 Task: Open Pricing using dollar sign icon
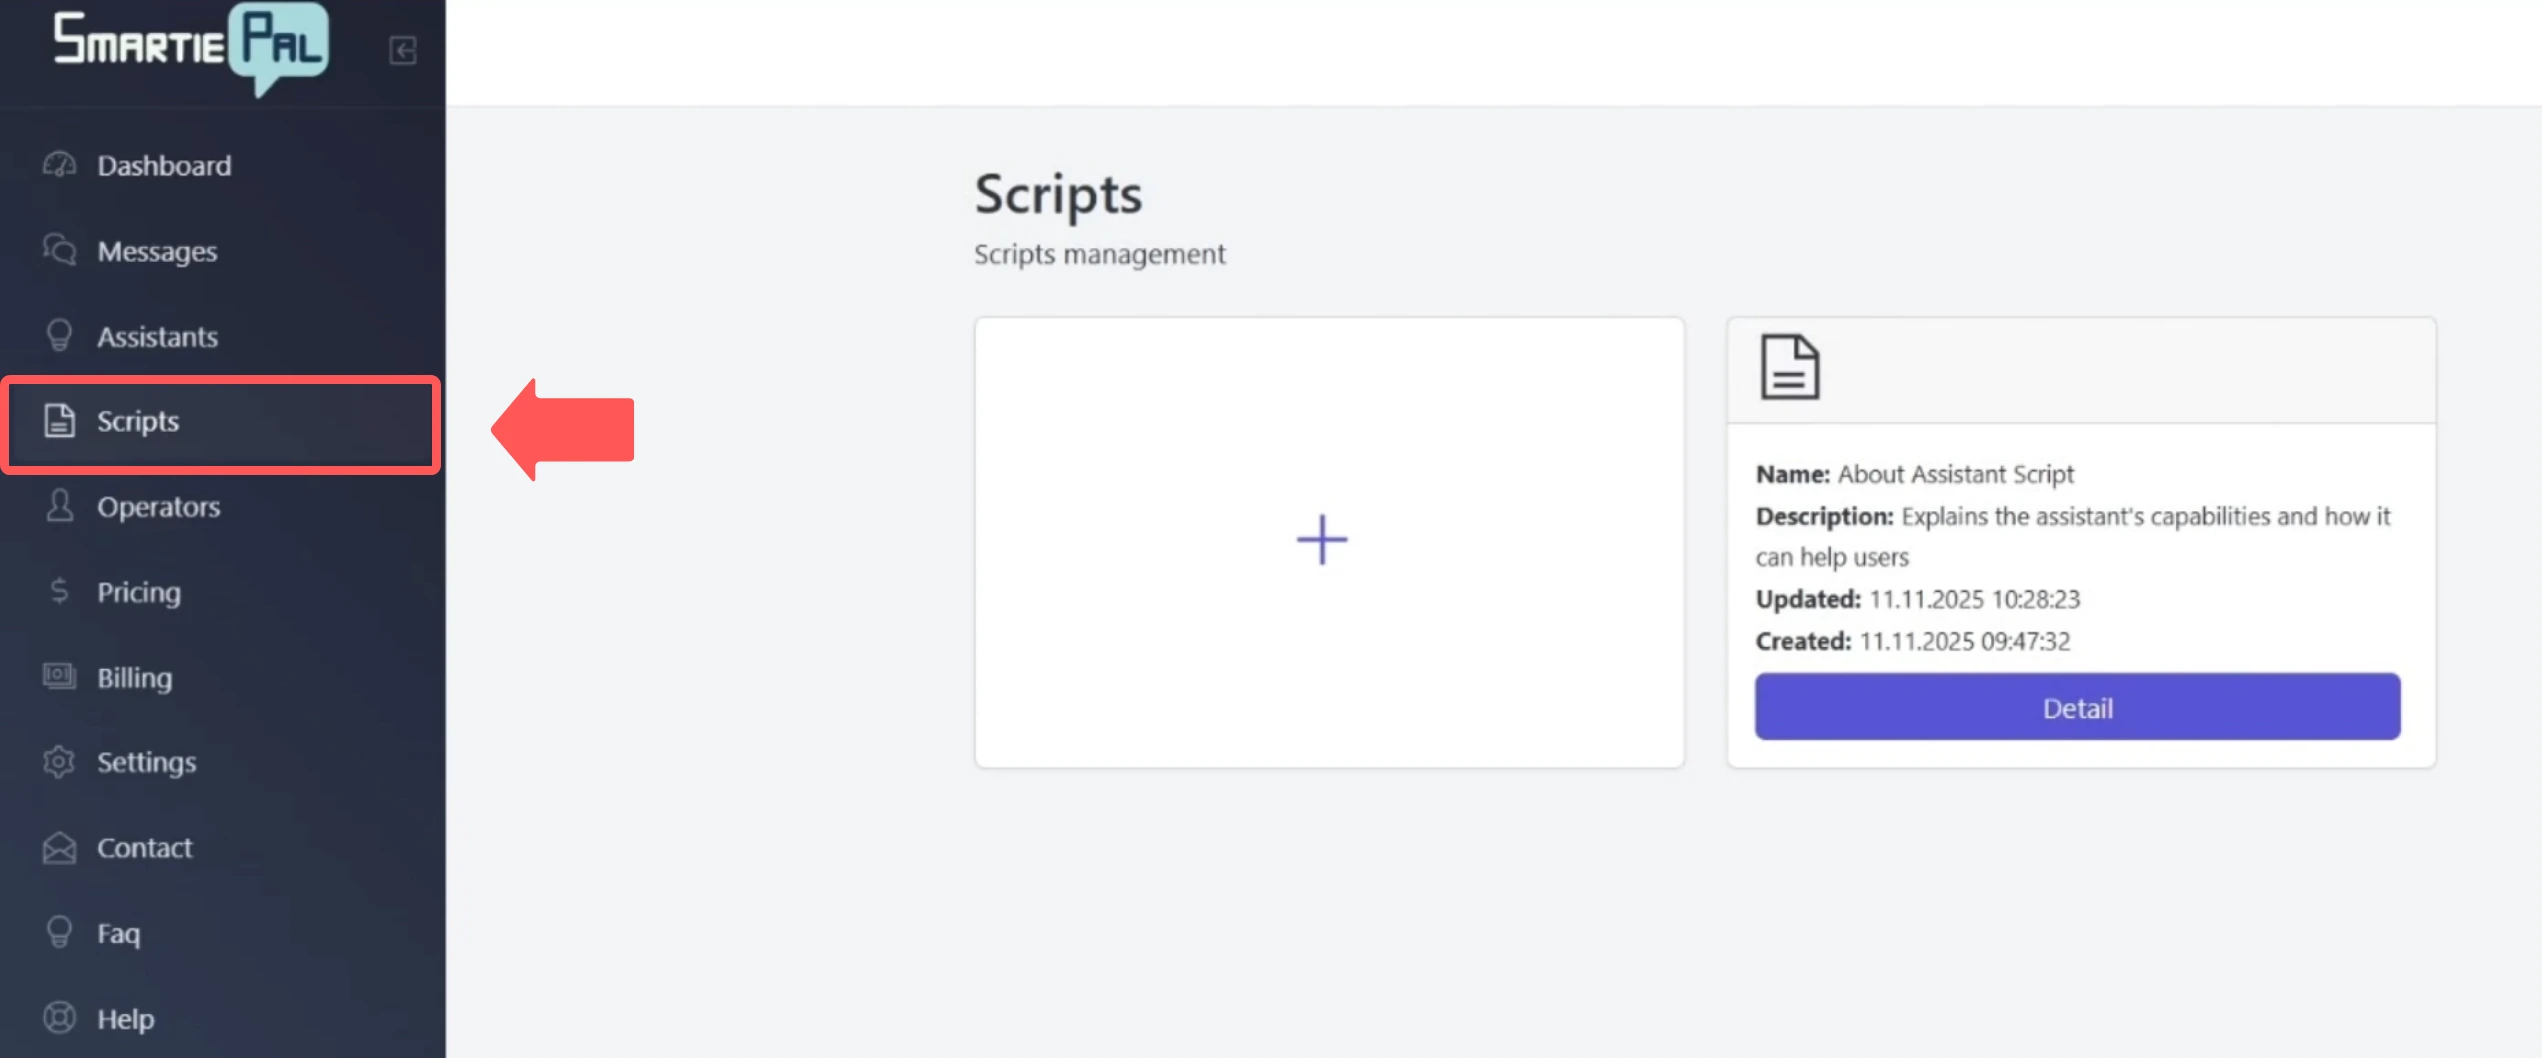coord(59,591)
